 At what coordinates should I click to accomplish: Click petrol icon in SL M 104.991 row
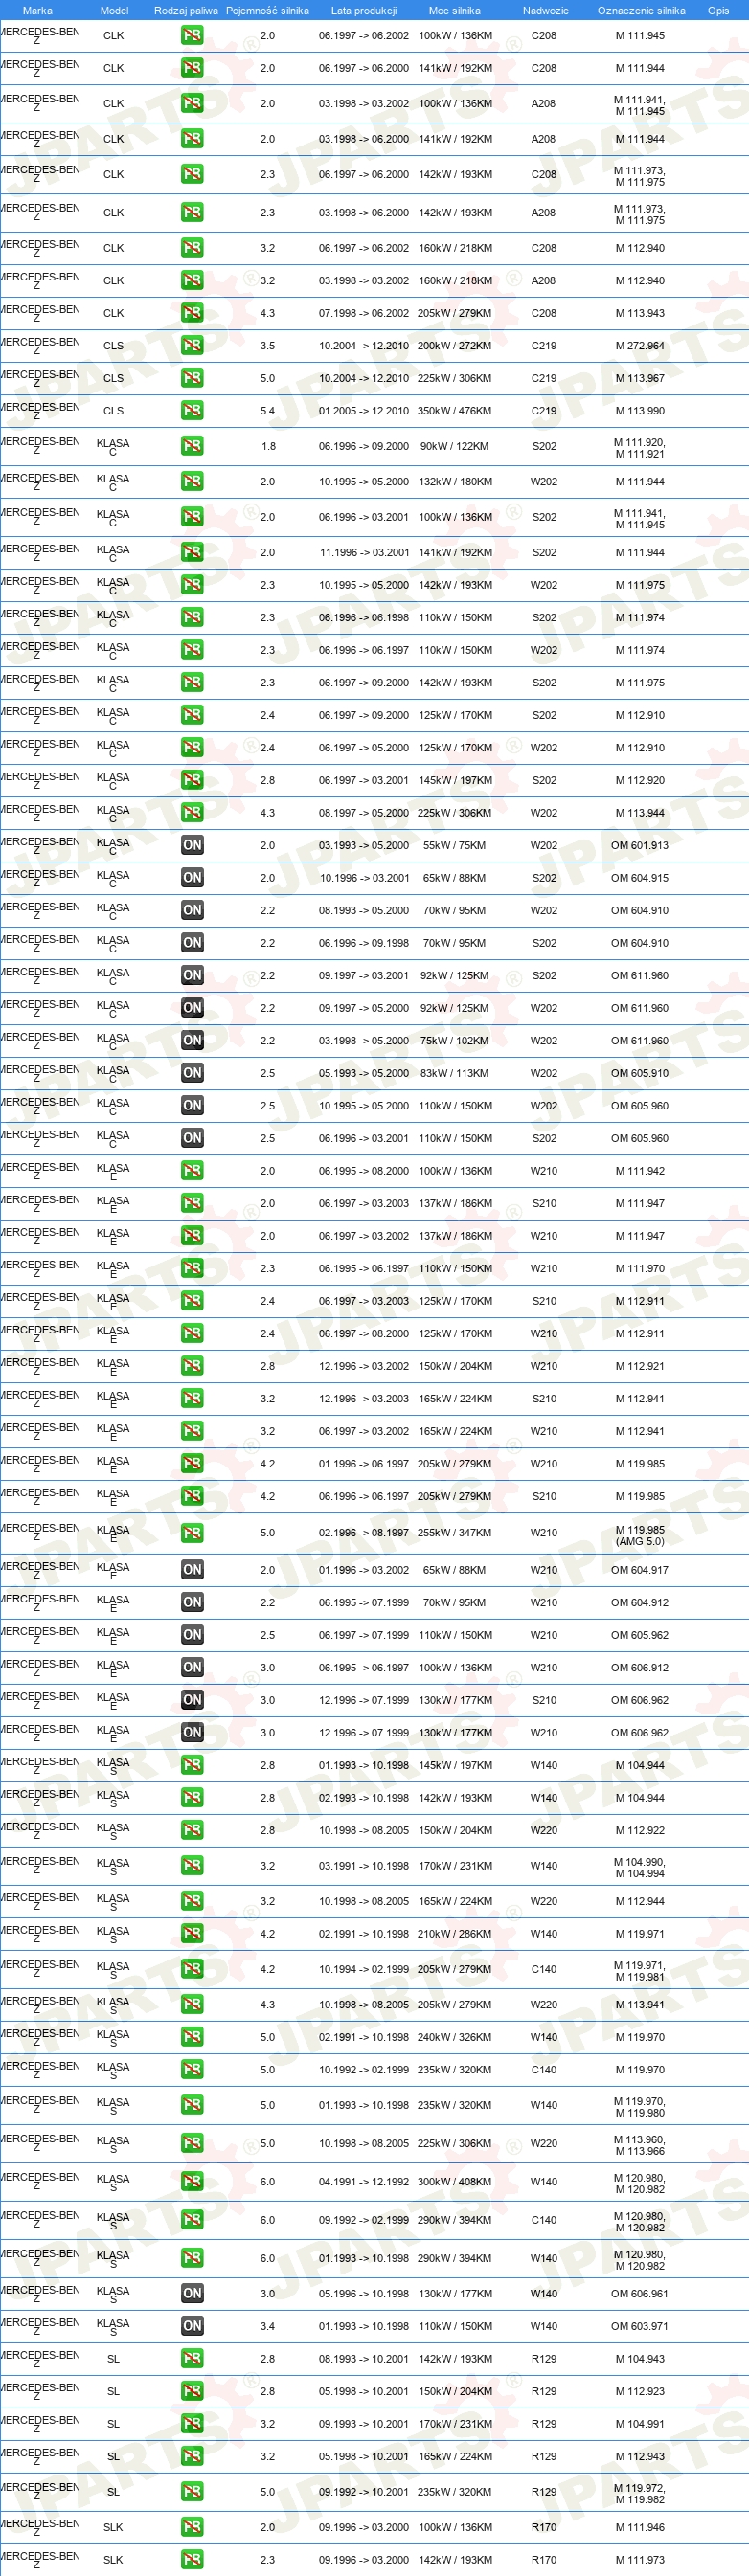coord(192,2424)
